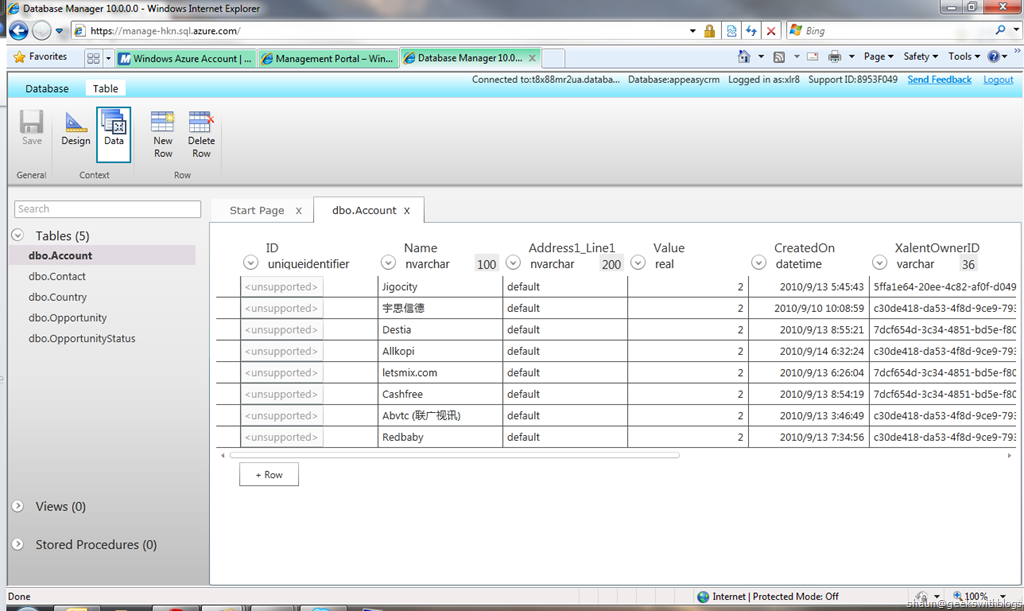The image size is (1024, 611).
Task: Switch to the Start Page tab
Action: coord(257,210)
